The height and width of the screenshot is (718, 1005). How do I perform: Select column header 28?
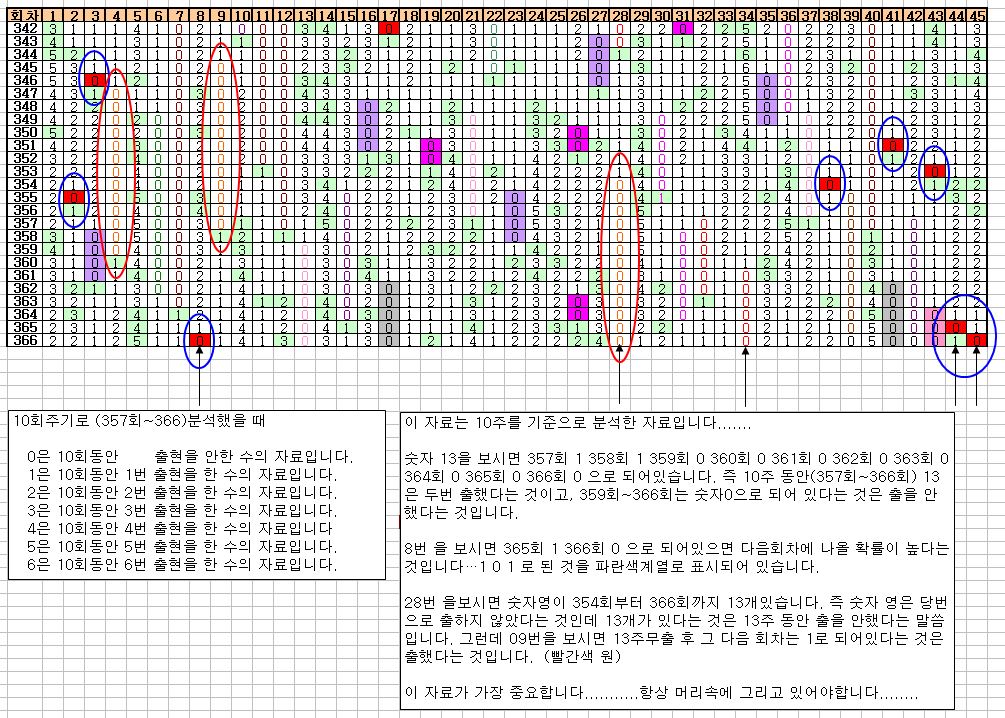pos(620,14)
